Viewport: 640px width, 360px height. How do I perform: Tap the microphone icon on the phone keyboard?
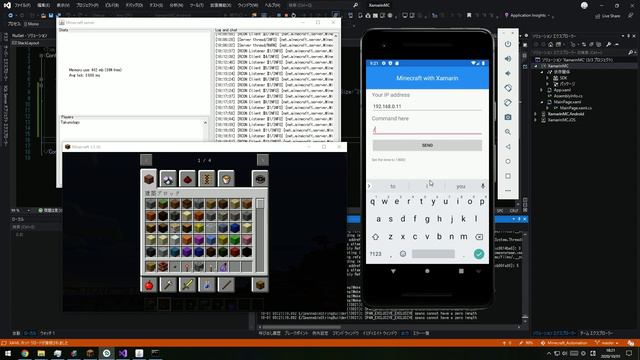pyautogui.click(x=482, y=186)
